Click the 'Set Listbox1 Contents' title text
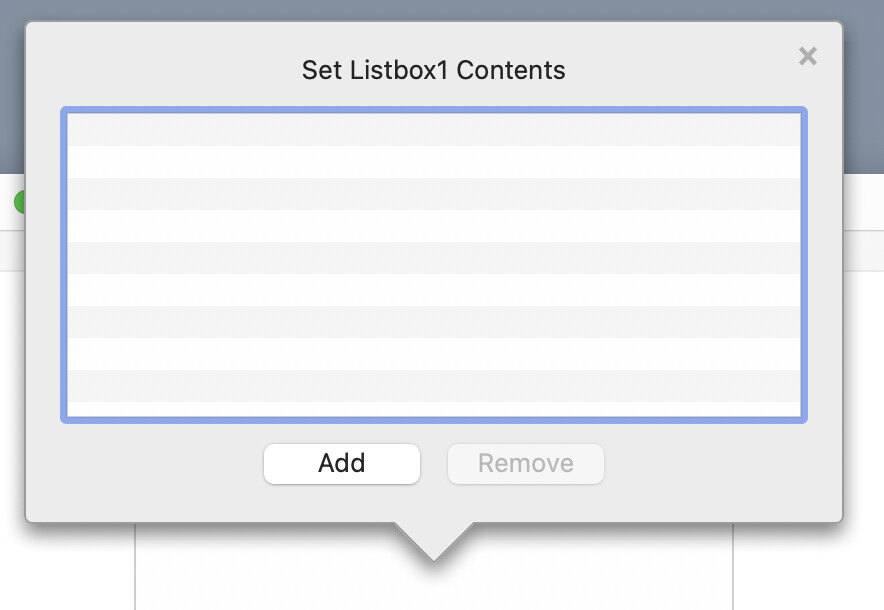The height and width of the screenshot is (610, 884). pos(434,71)
